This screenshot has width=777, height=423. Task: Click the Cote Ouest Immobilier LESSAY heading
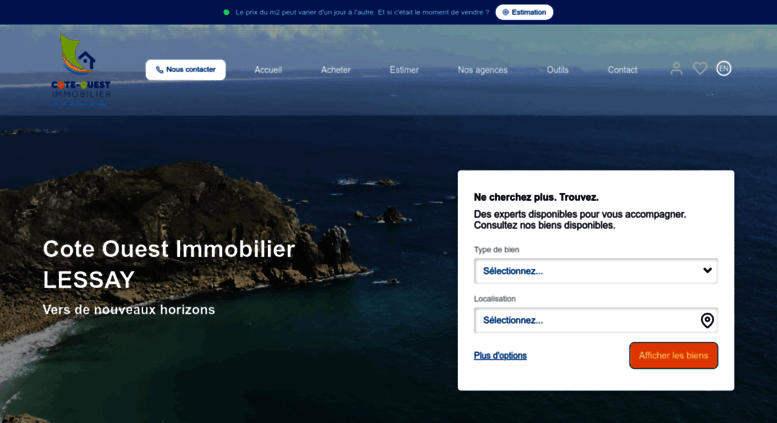[168, 264]
